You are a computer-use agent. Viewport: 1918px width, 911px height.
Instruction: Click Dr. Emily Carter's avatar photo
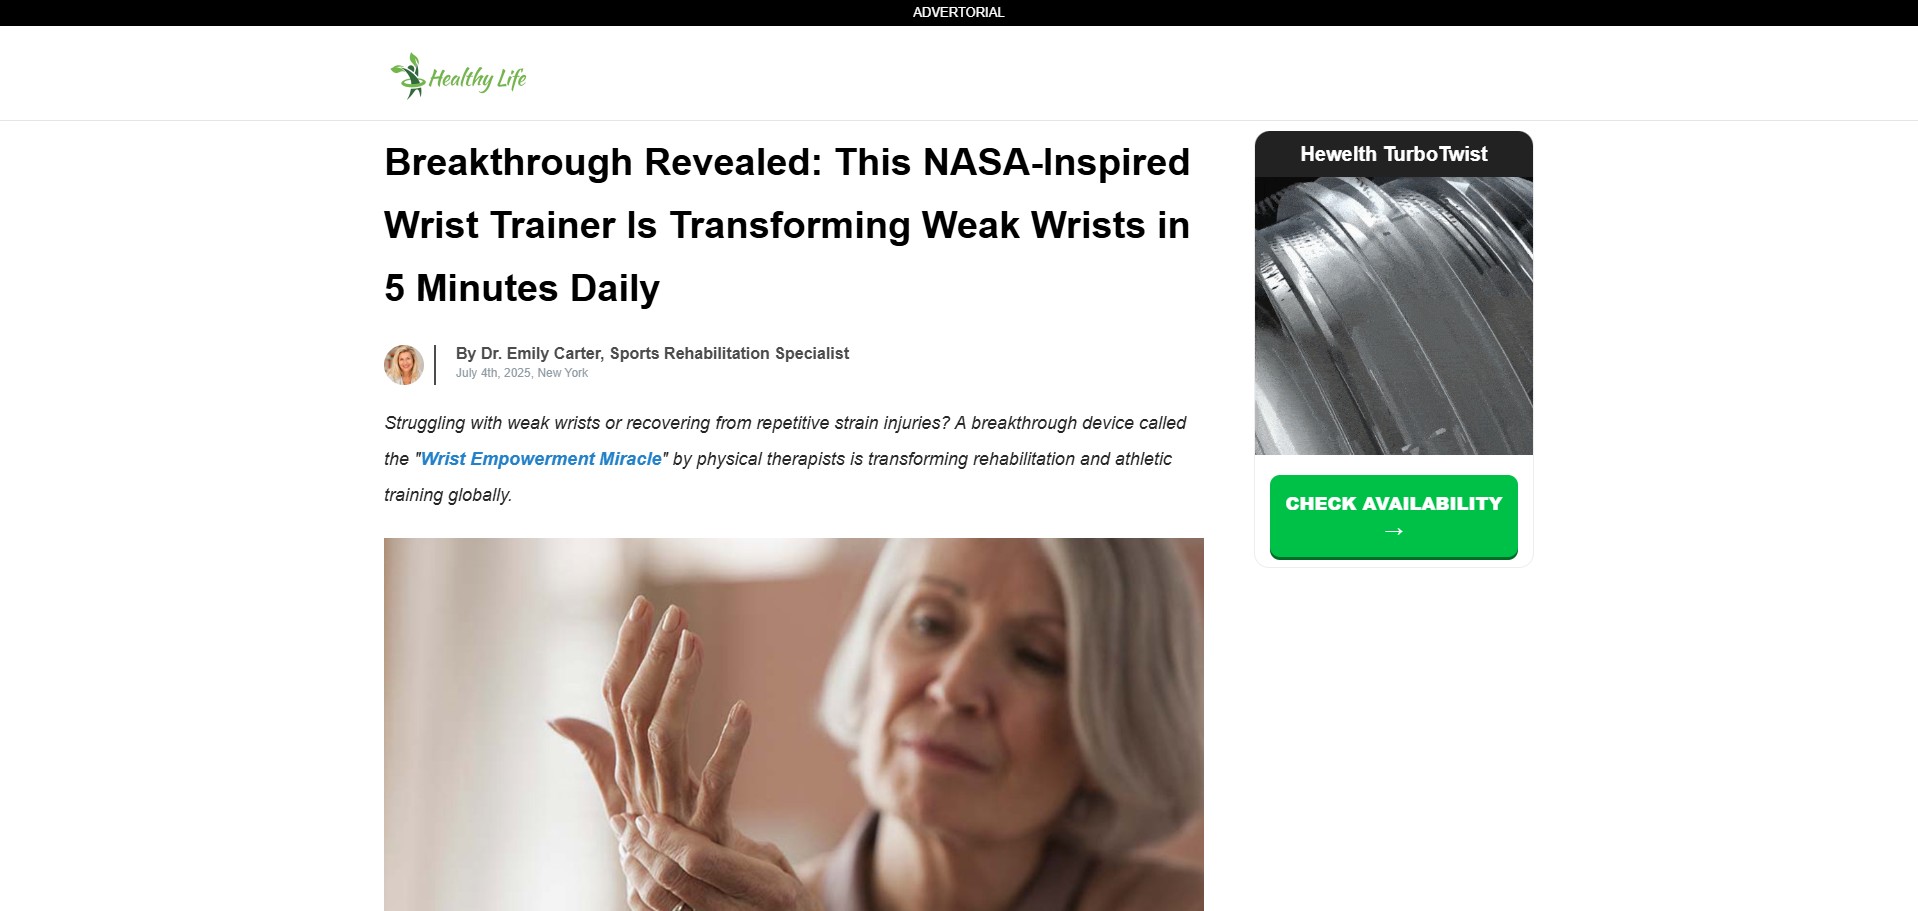click(x=404, y=365)
